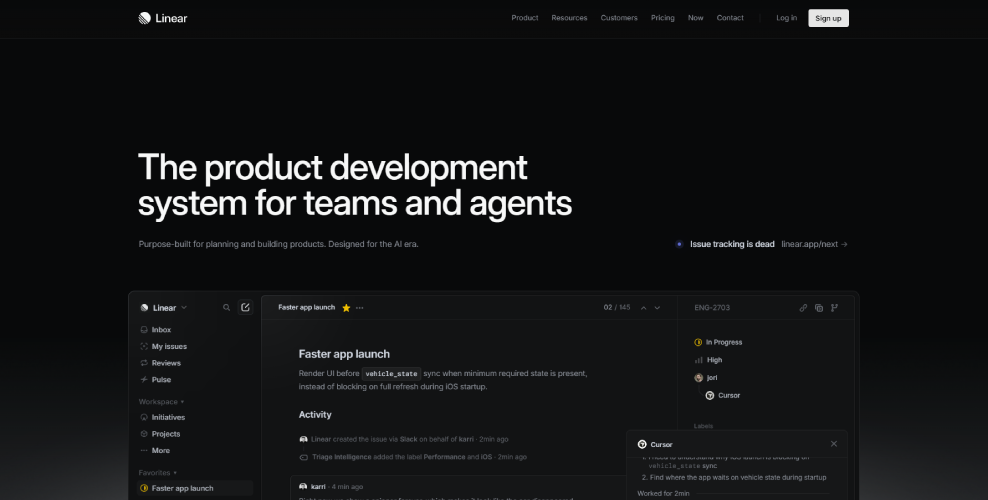This screenshot has width=988, height=500.
Task: Click the copy issue link icon
Action: point(803,308)
